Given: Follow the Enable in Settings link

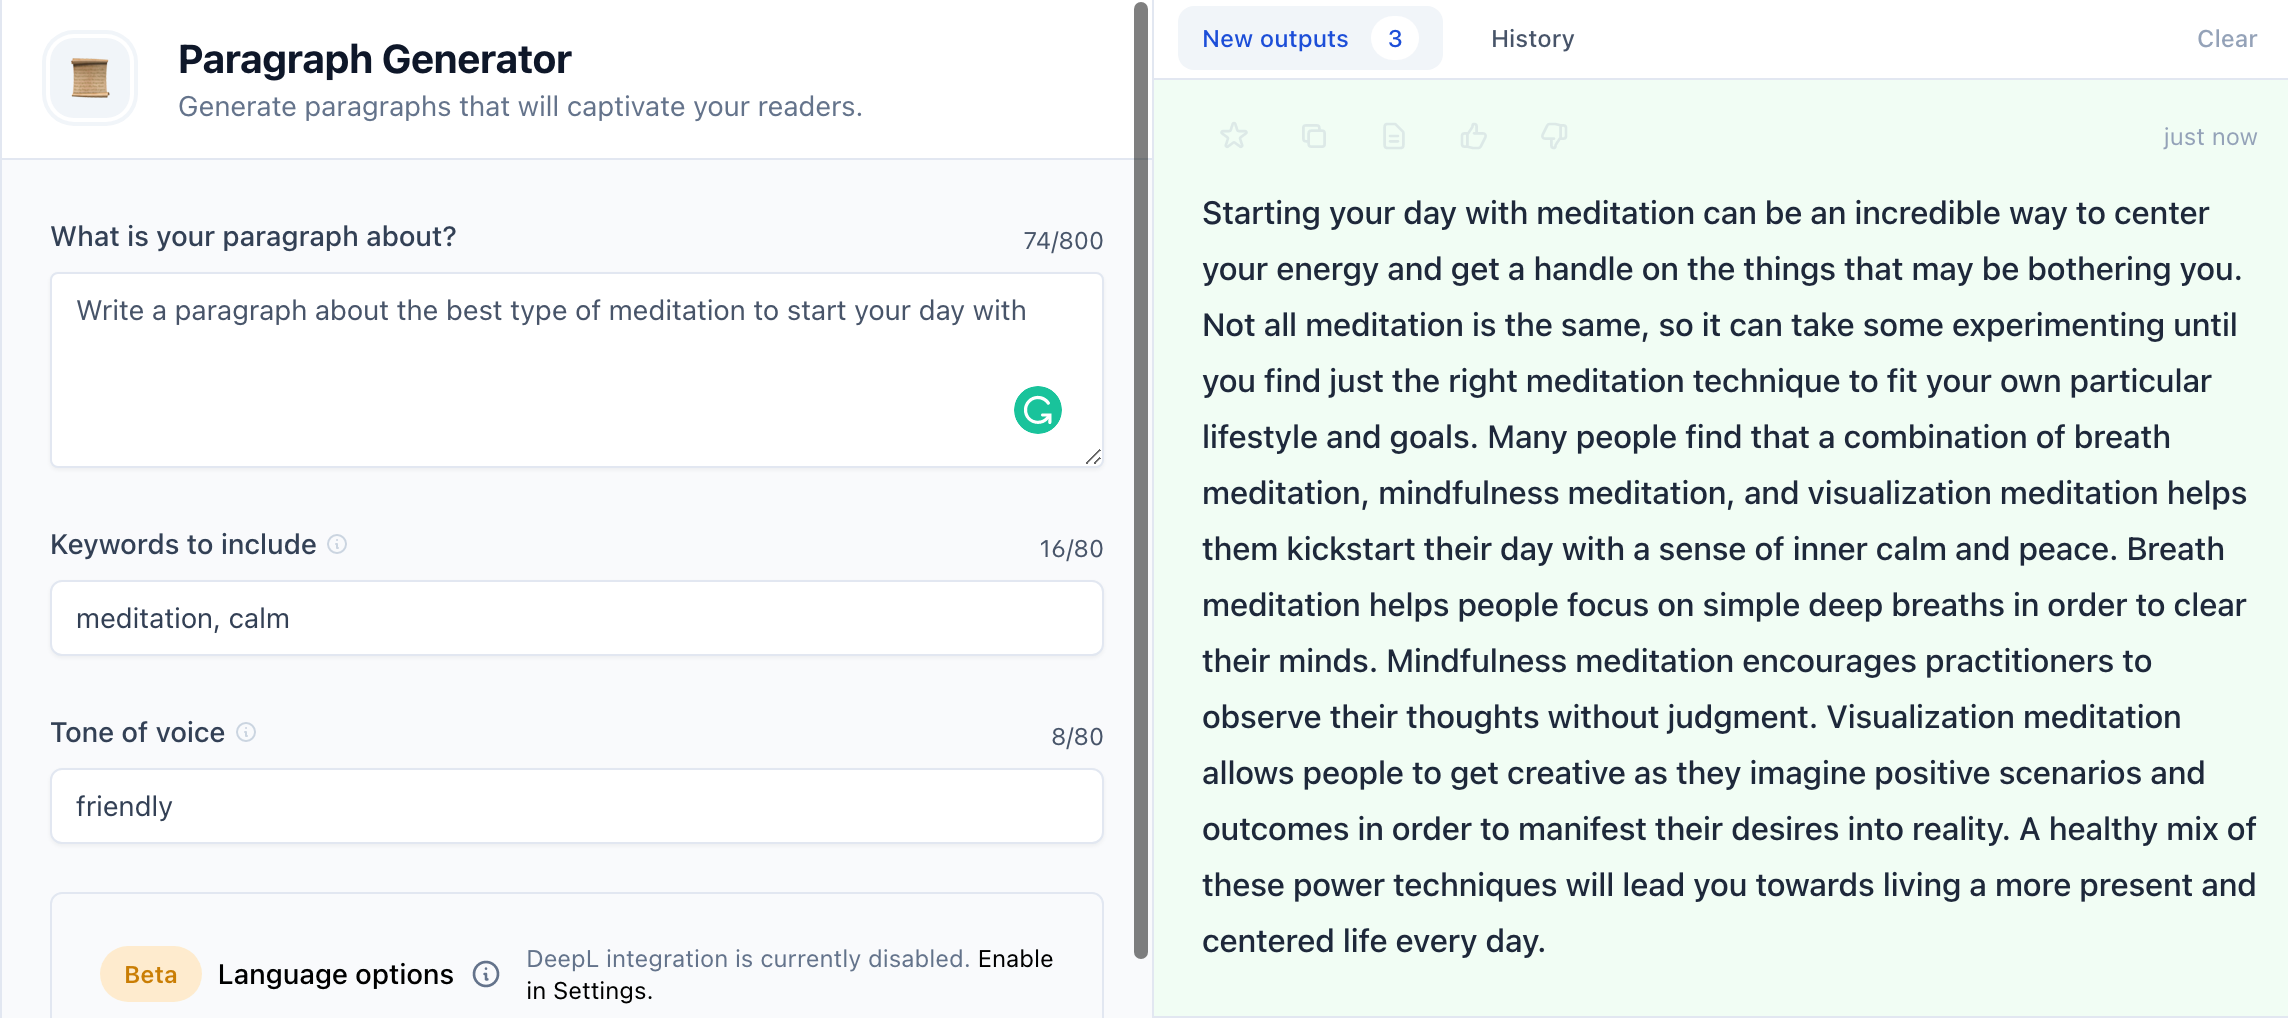Looking at the screenshot, I should point(790,975).
